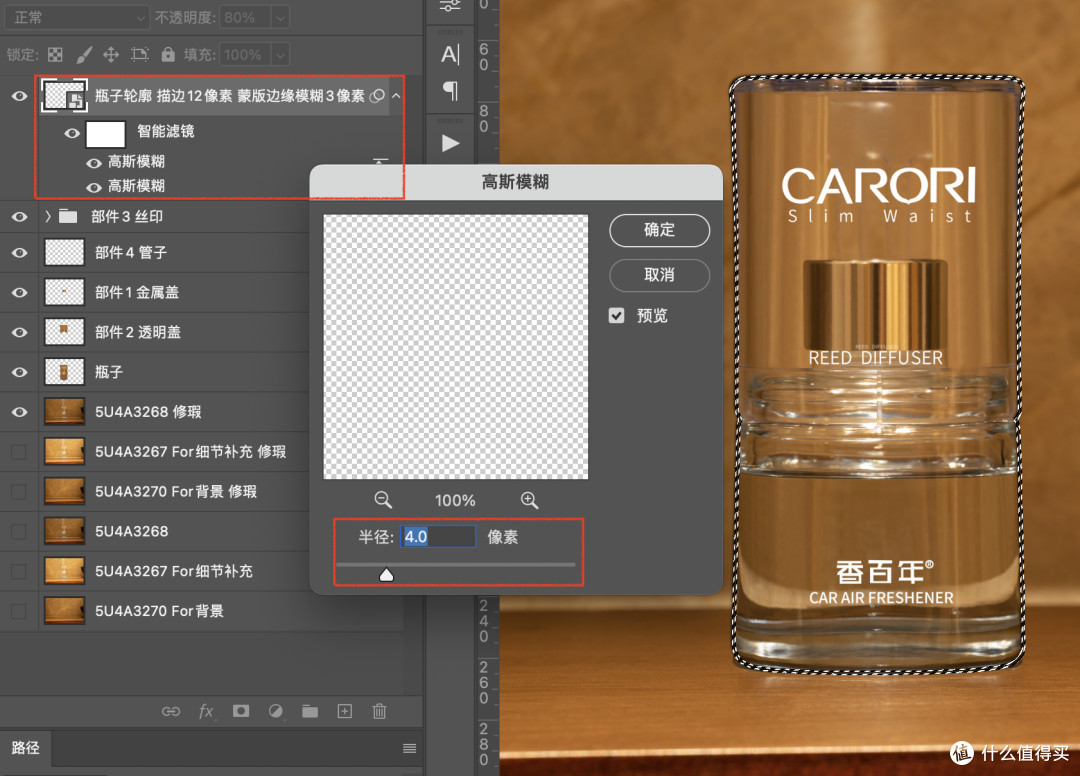Click 确定 in the Gaussian blur dialog
This screenshot has width=1080, height=776.
[659, 230]
